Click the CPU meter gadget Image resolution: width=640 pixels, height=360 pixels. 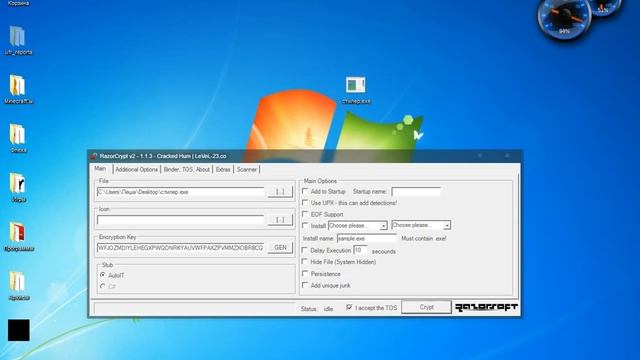[564, 17]
